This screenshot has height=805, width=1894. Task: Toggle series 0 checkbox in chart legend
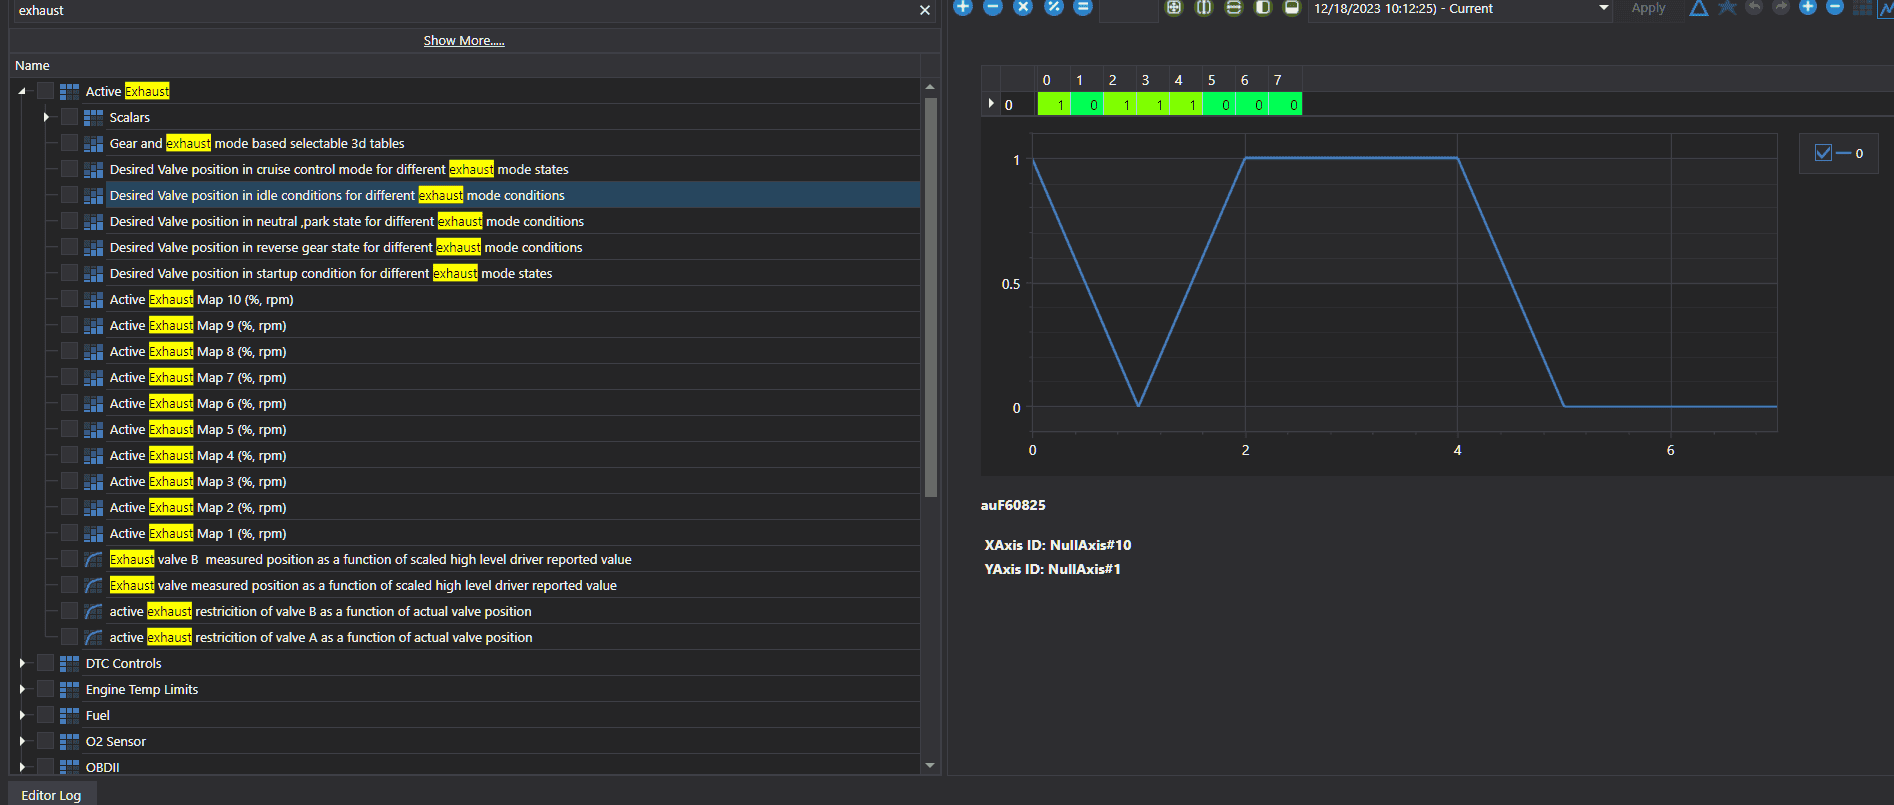1823,153
